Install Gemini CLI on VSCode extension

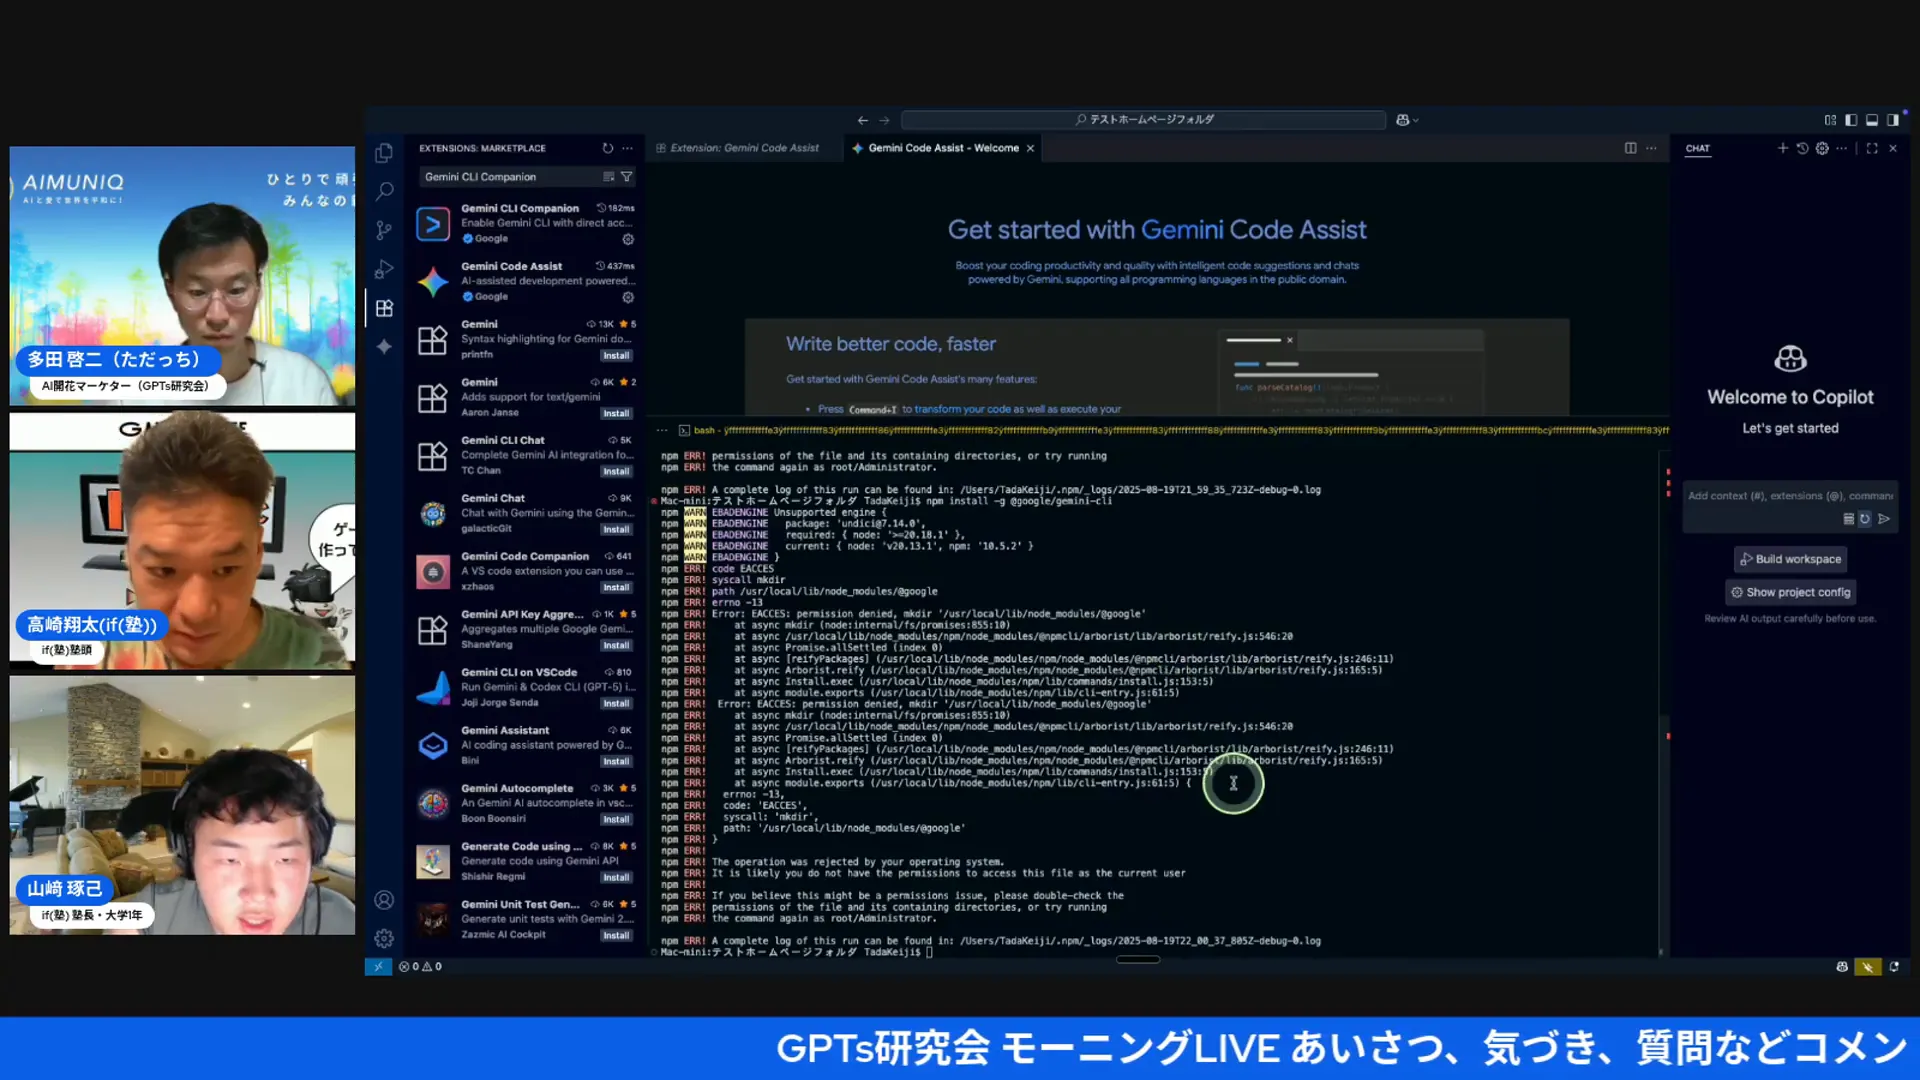(616, 704)
